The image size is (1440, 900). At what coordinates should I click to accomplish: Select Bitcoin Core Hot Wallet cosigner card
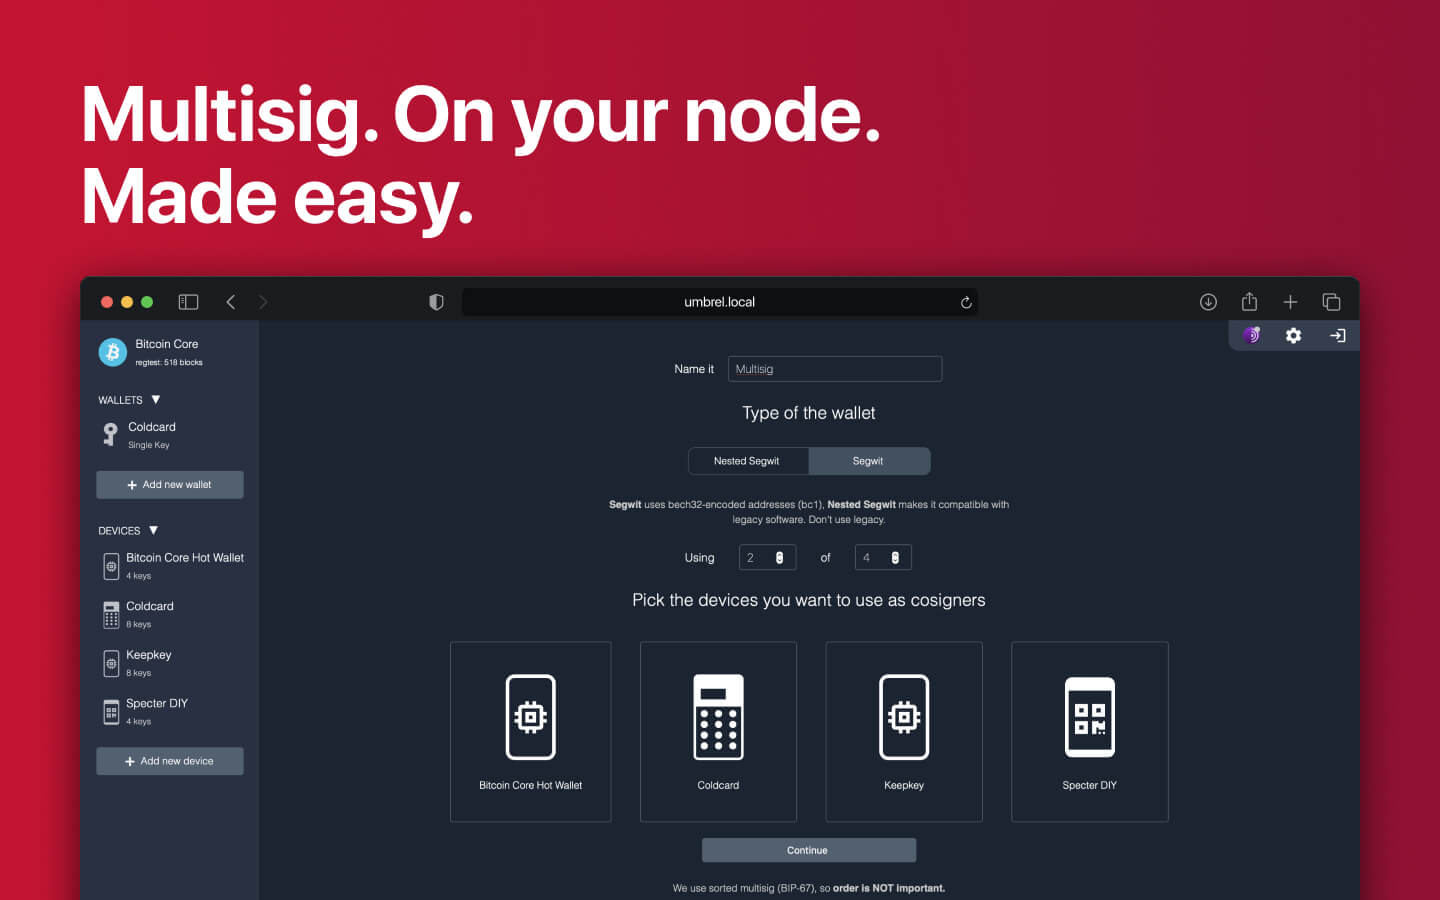pos(530,731)
